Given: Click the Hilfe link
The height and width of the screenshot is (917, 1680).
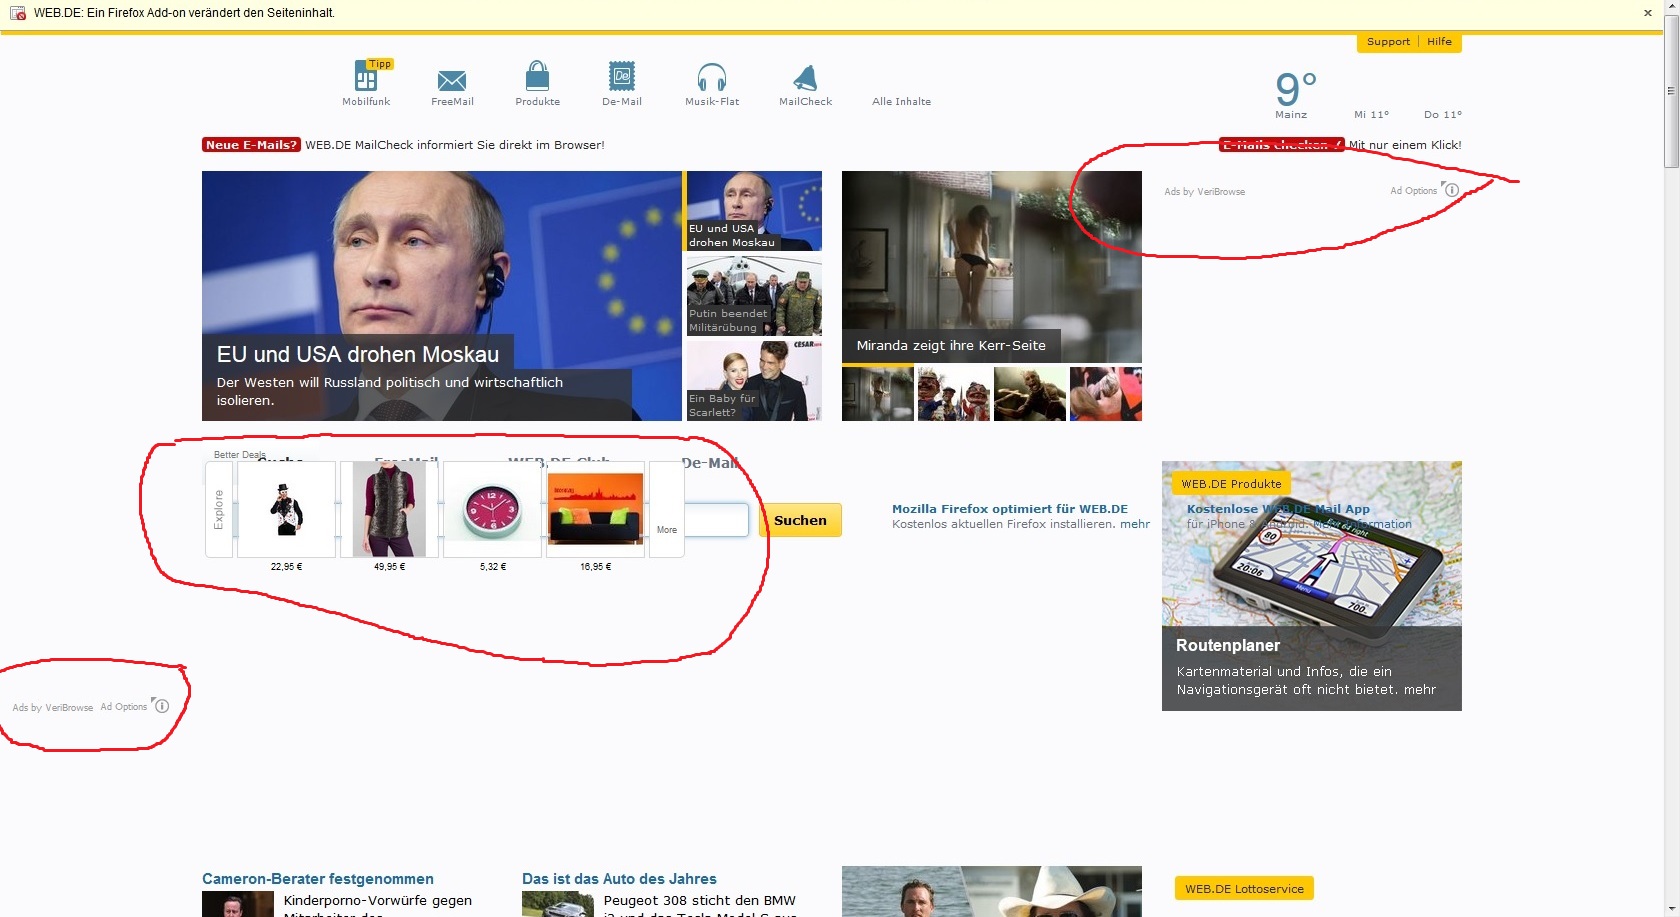Looking at the screenshot, I should coord(1439,42).
